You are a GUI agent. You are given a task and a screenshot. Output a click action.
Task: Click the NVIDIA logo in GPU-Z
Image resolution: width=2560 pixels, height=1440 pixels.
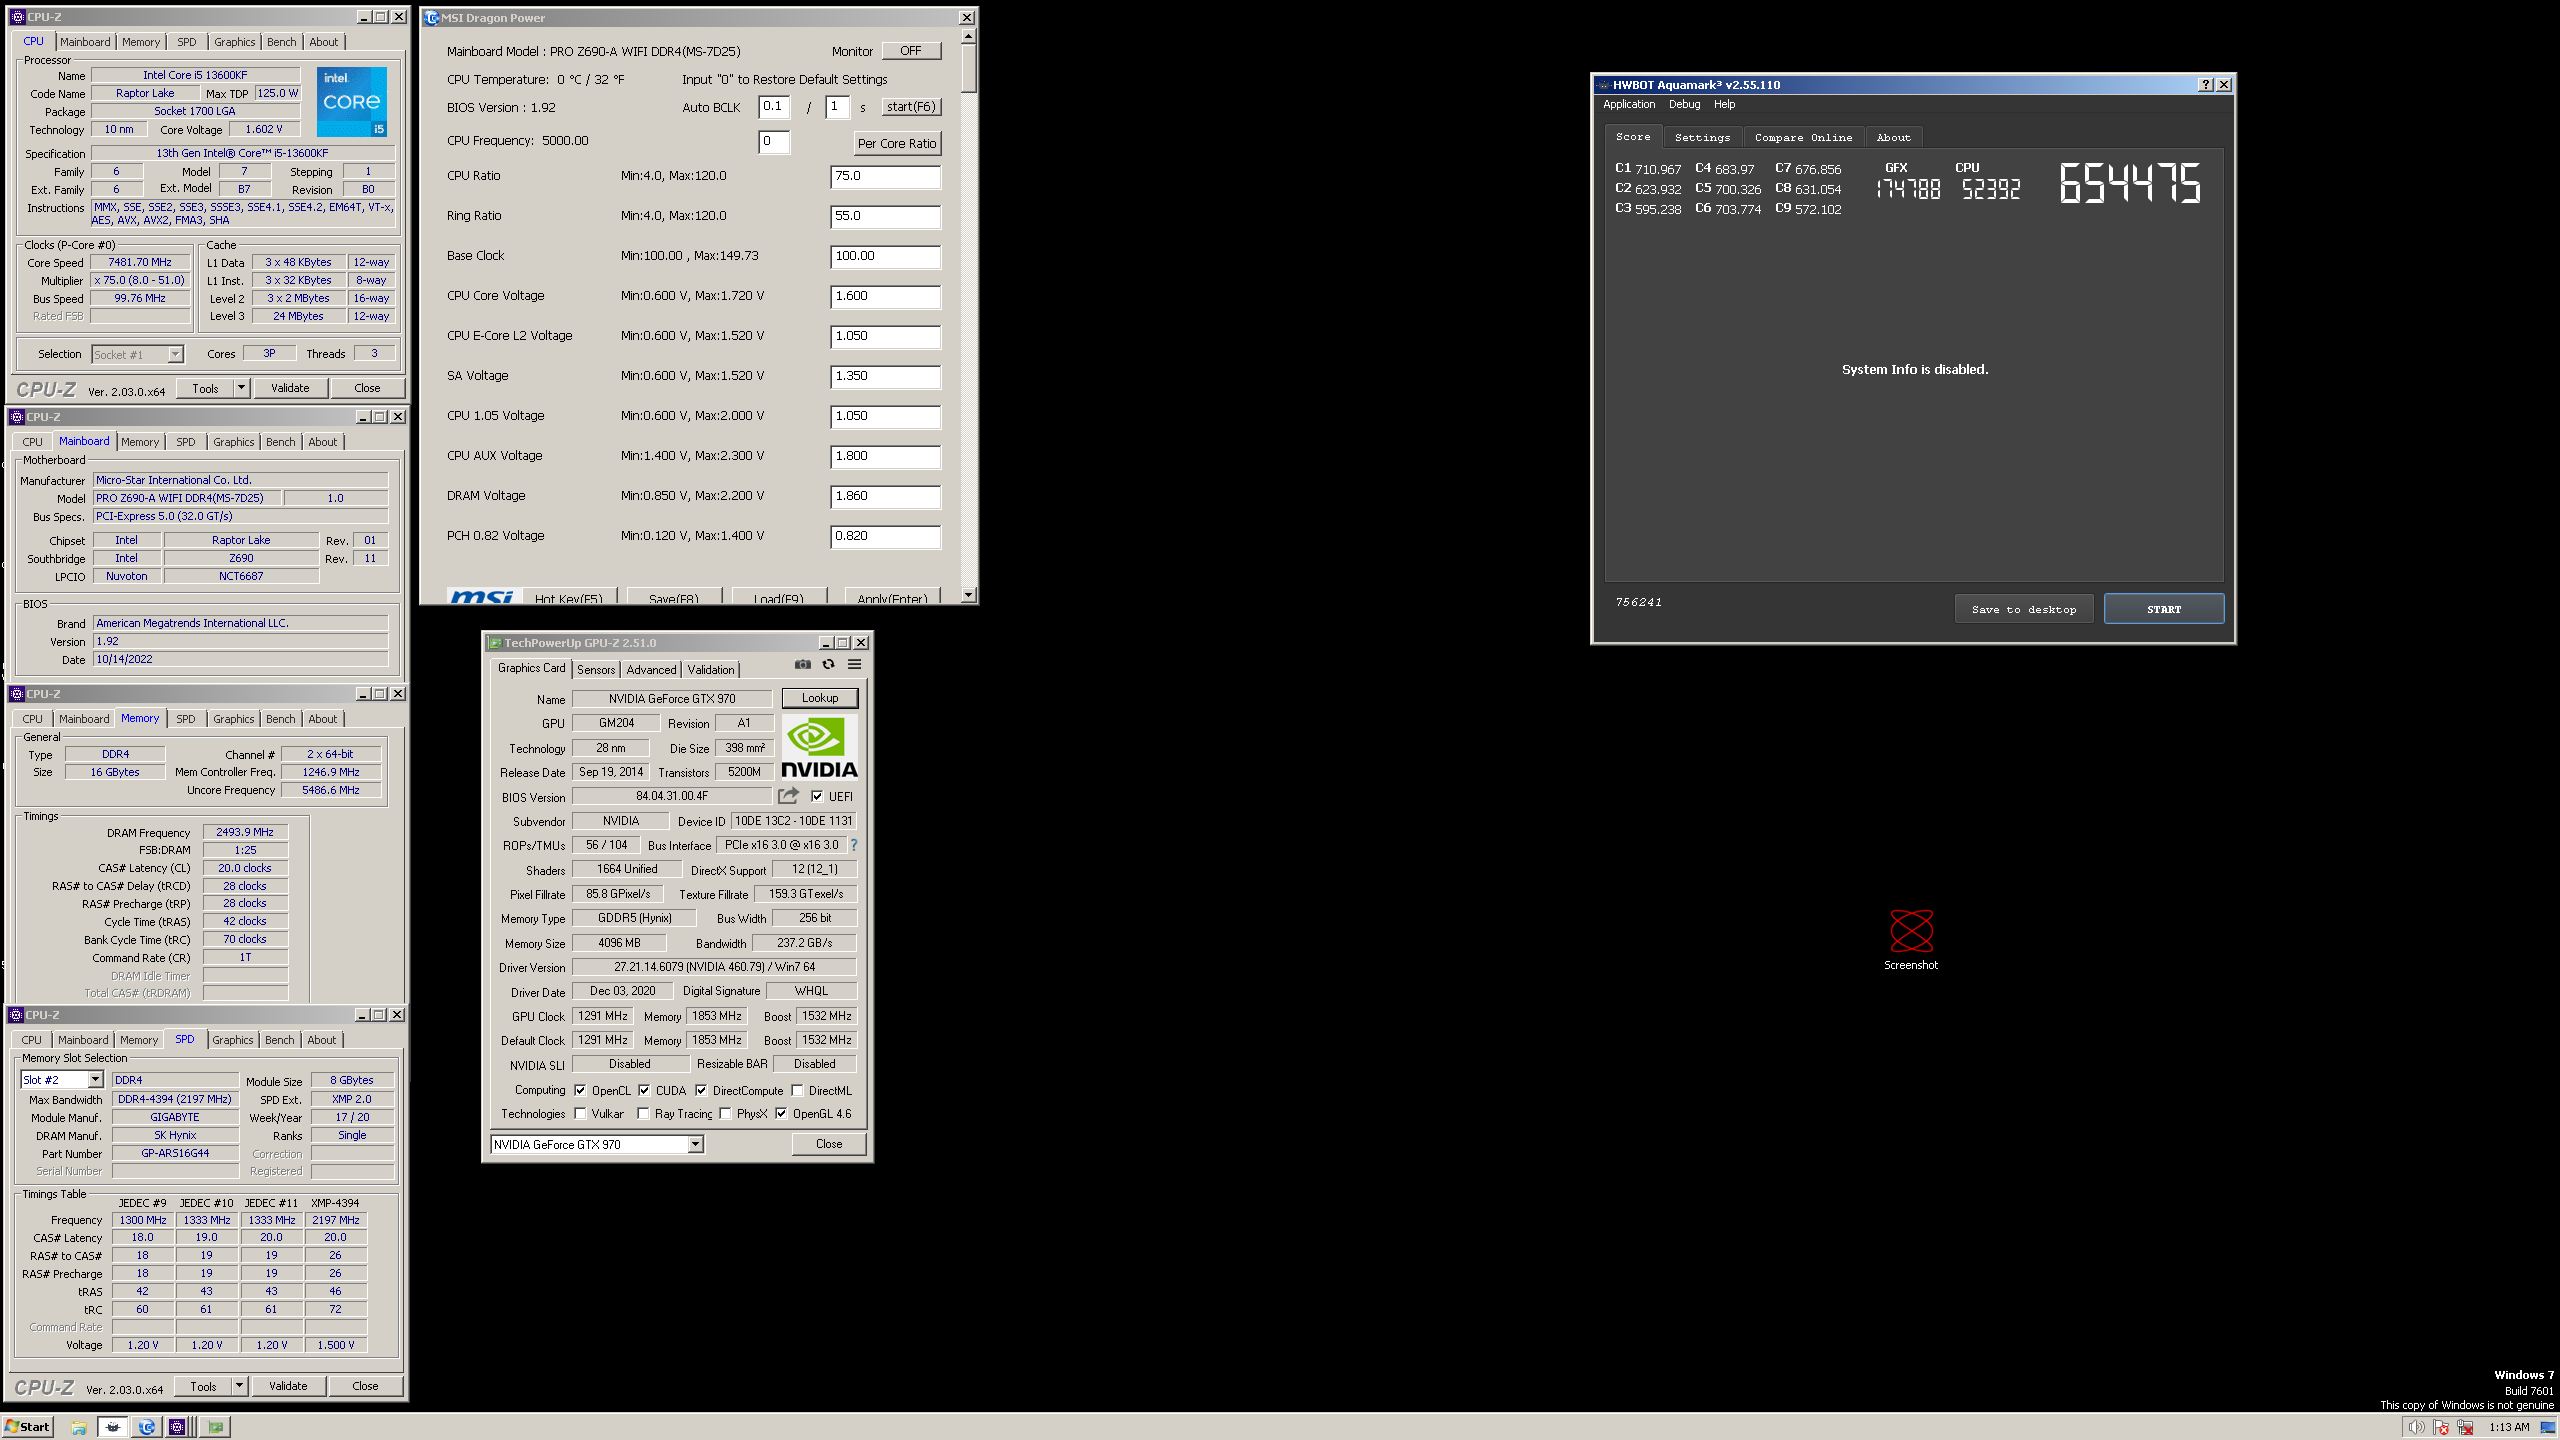pos(819,748)
